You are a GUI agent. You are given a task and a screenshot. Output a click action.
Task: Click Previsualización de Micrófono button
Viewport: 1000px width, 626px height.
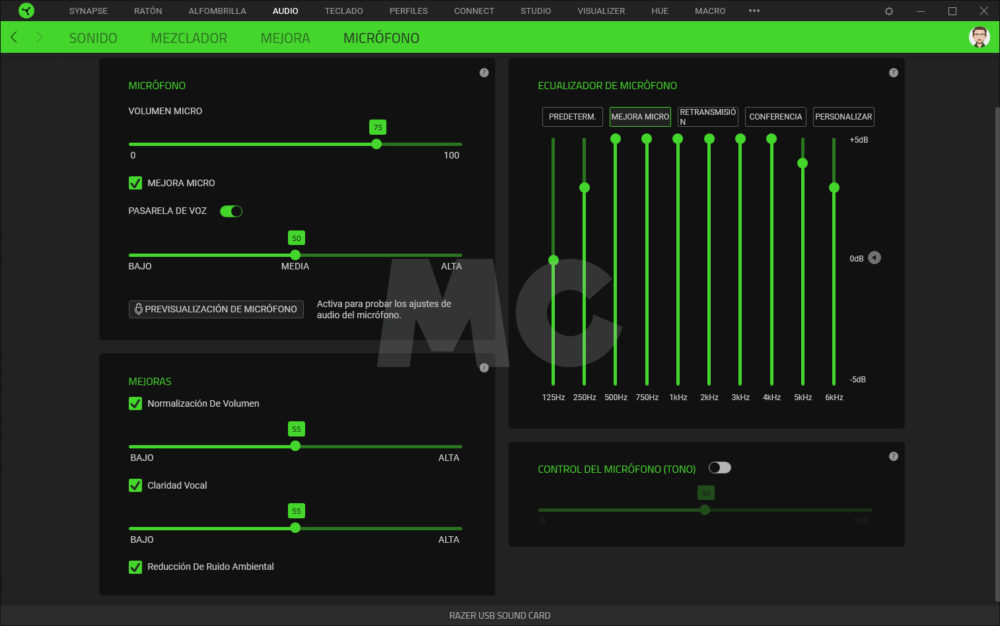(216, 309)
